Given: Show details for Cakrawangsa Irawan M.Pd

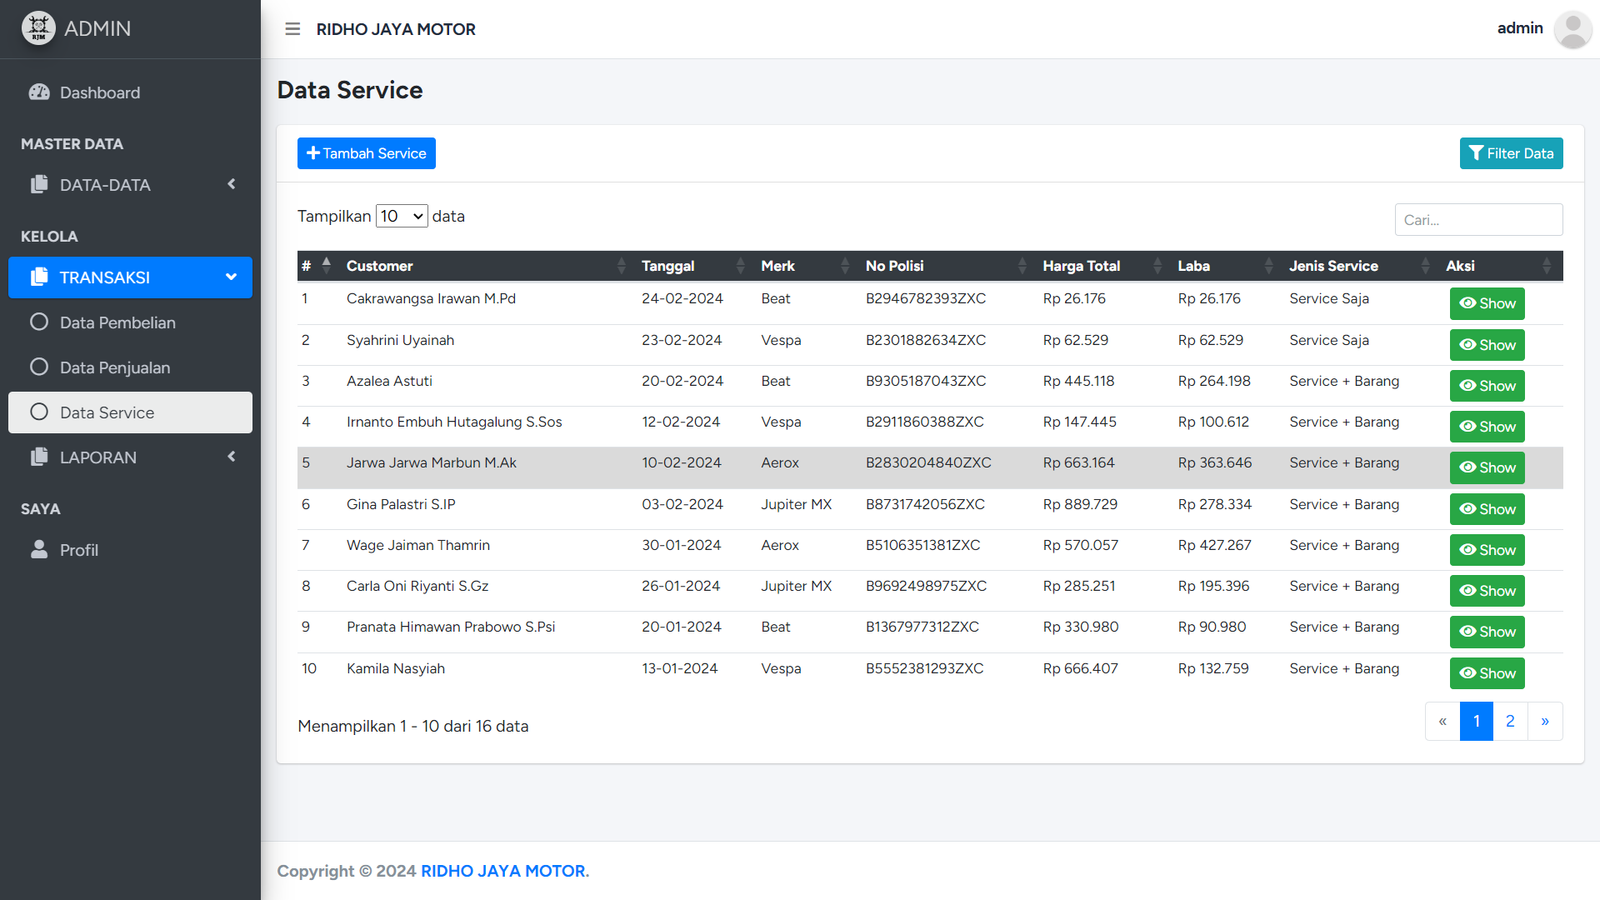Looking at the screenshot, I should [x=1486, y=304].
